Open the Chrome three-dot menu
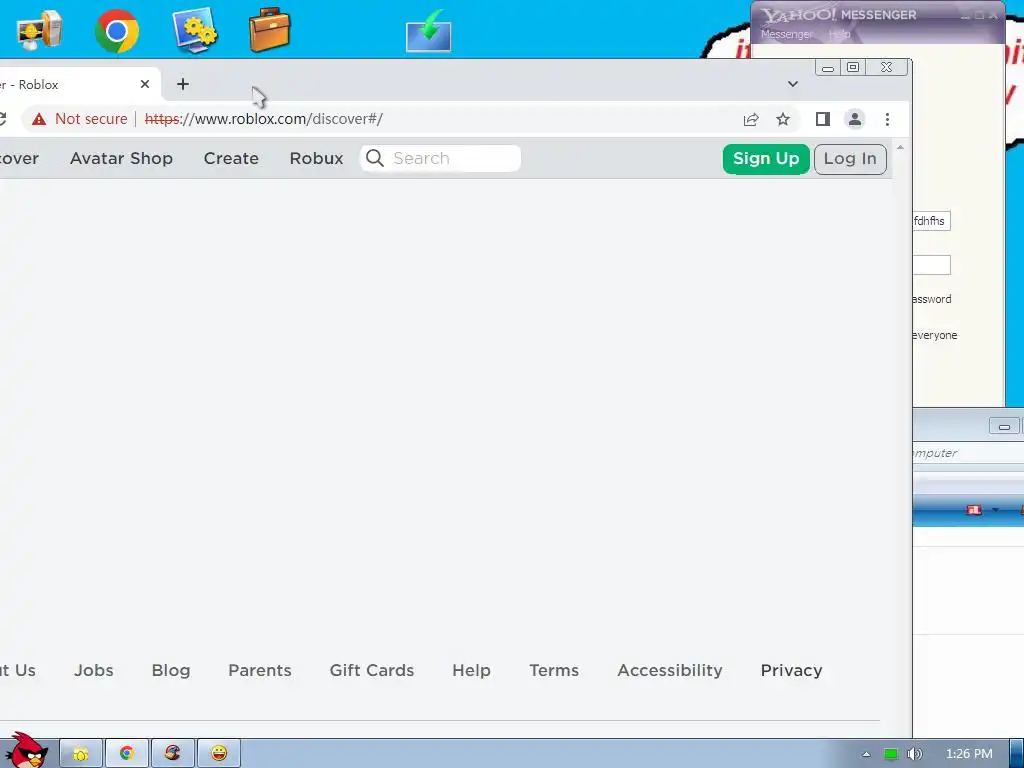The height and width of the screenshot is (768, 1024). pos(887,119)
